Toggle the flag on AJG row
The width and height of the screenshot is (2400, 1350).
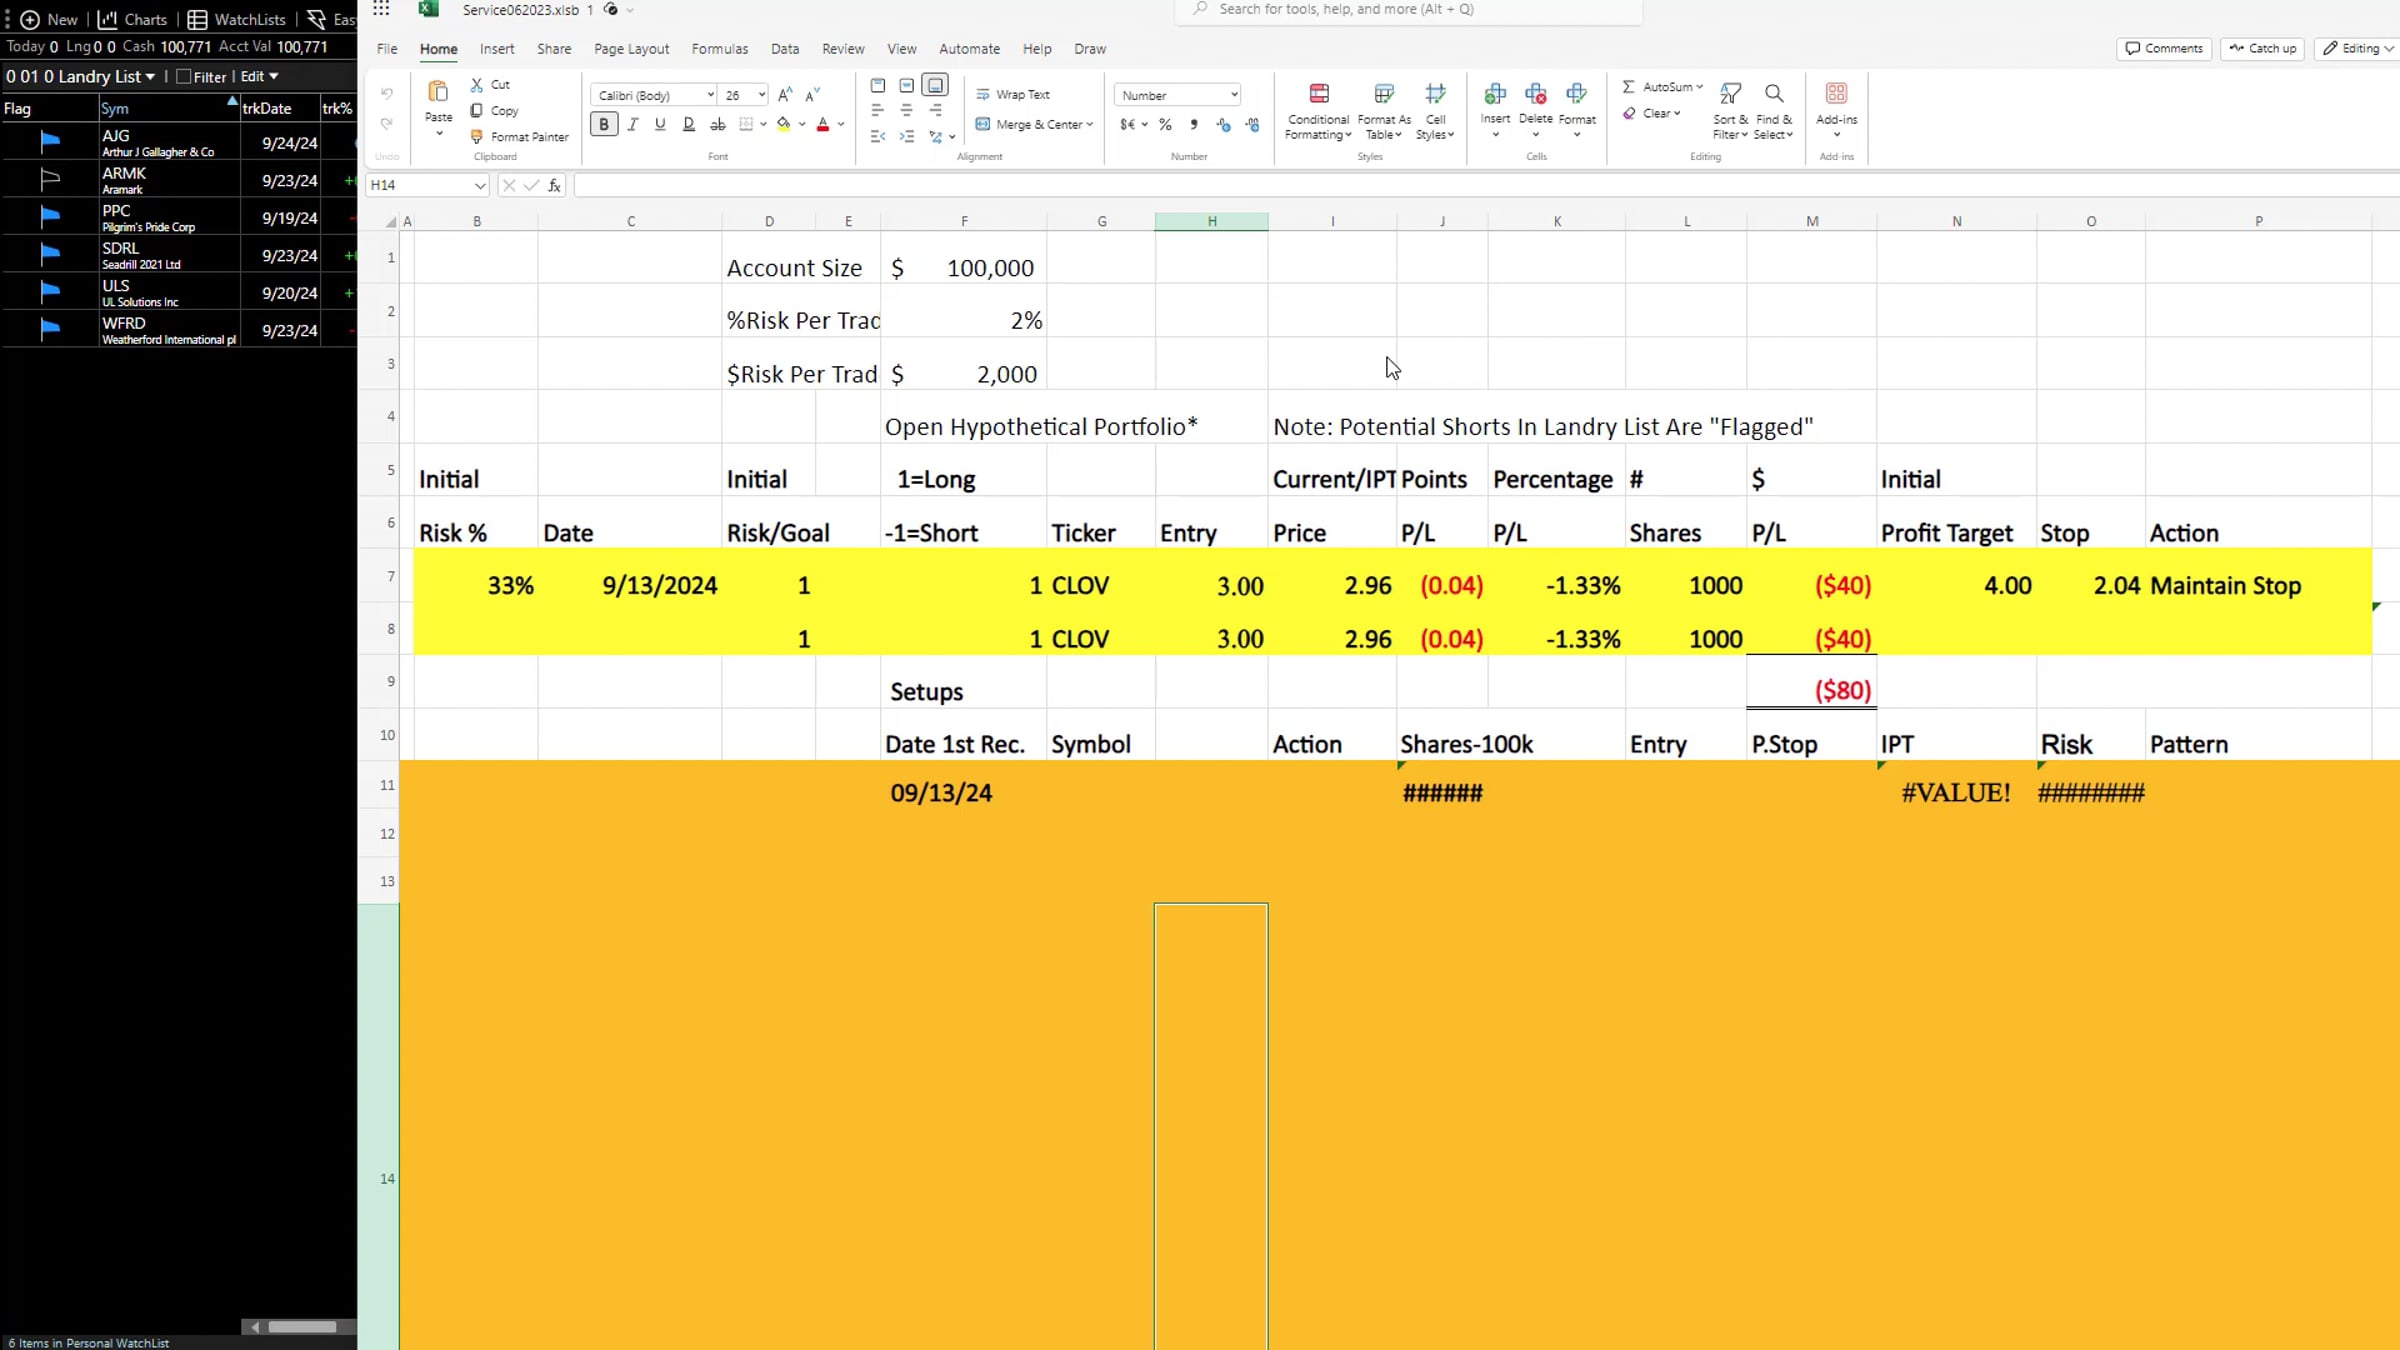(x=50, y=142)
